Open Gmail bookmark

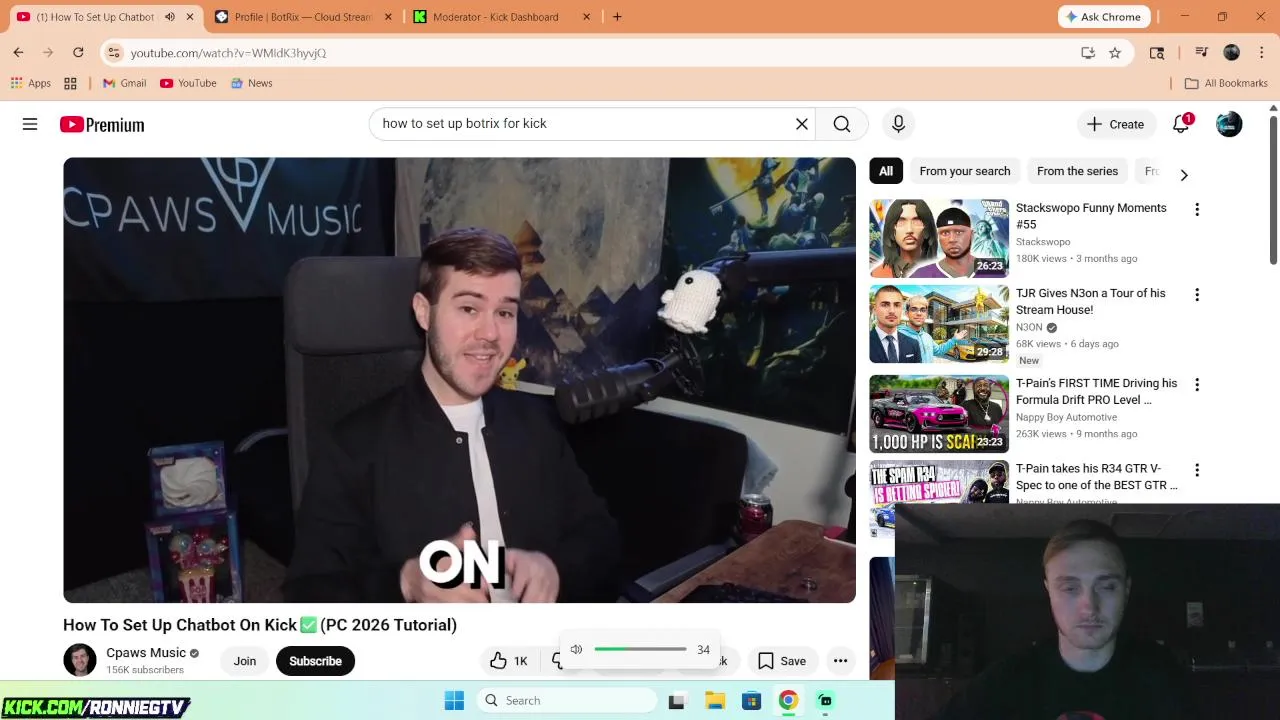(x=124, y=83)
